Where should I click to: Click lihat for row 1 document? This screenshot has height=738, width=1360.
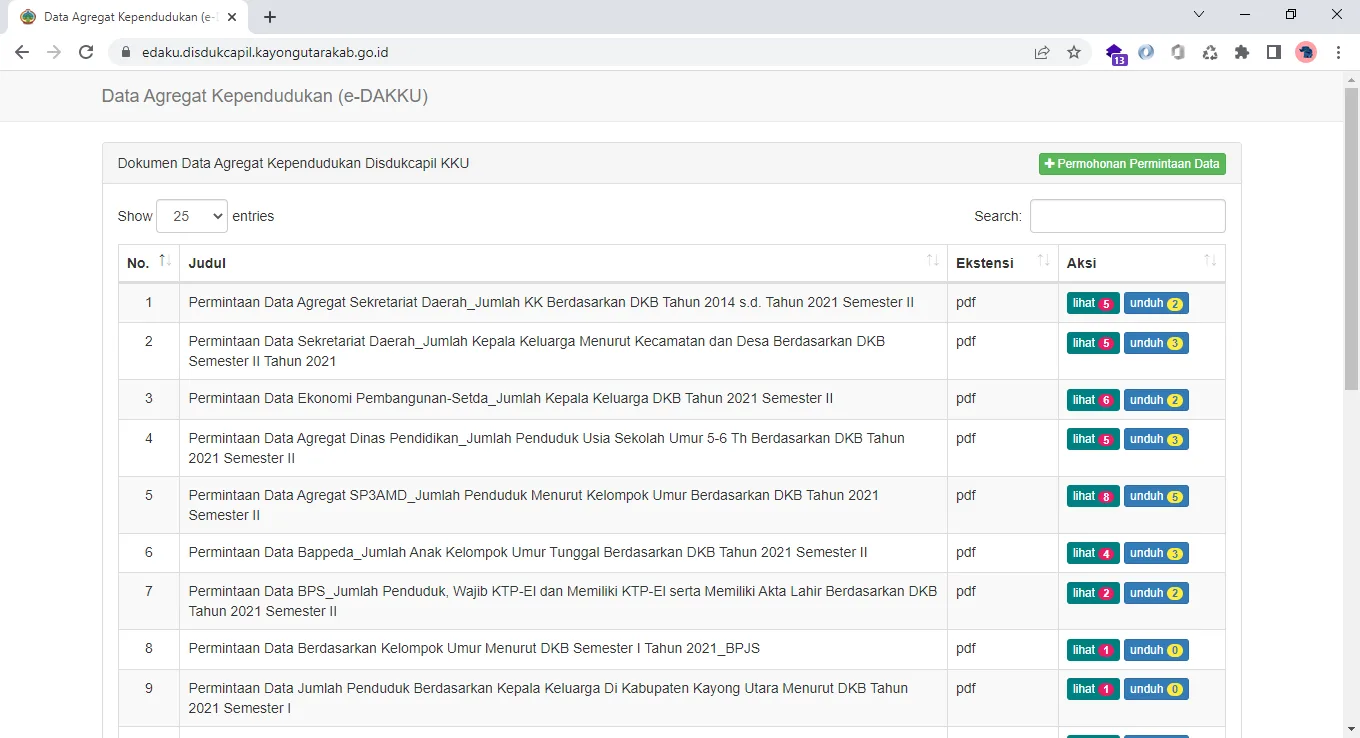point(1093,303)
